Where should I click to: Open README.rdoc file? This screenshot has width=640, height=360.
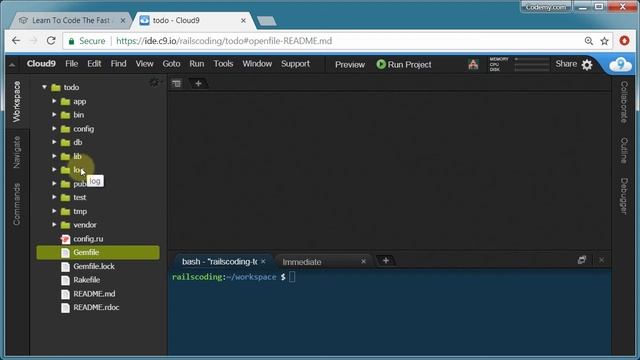96,307
